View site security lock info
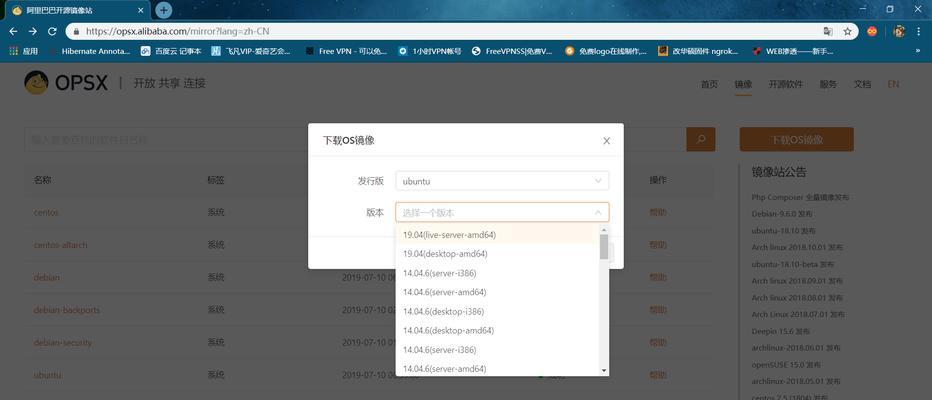This screenshot has height=400, width=932. [76, 32]
